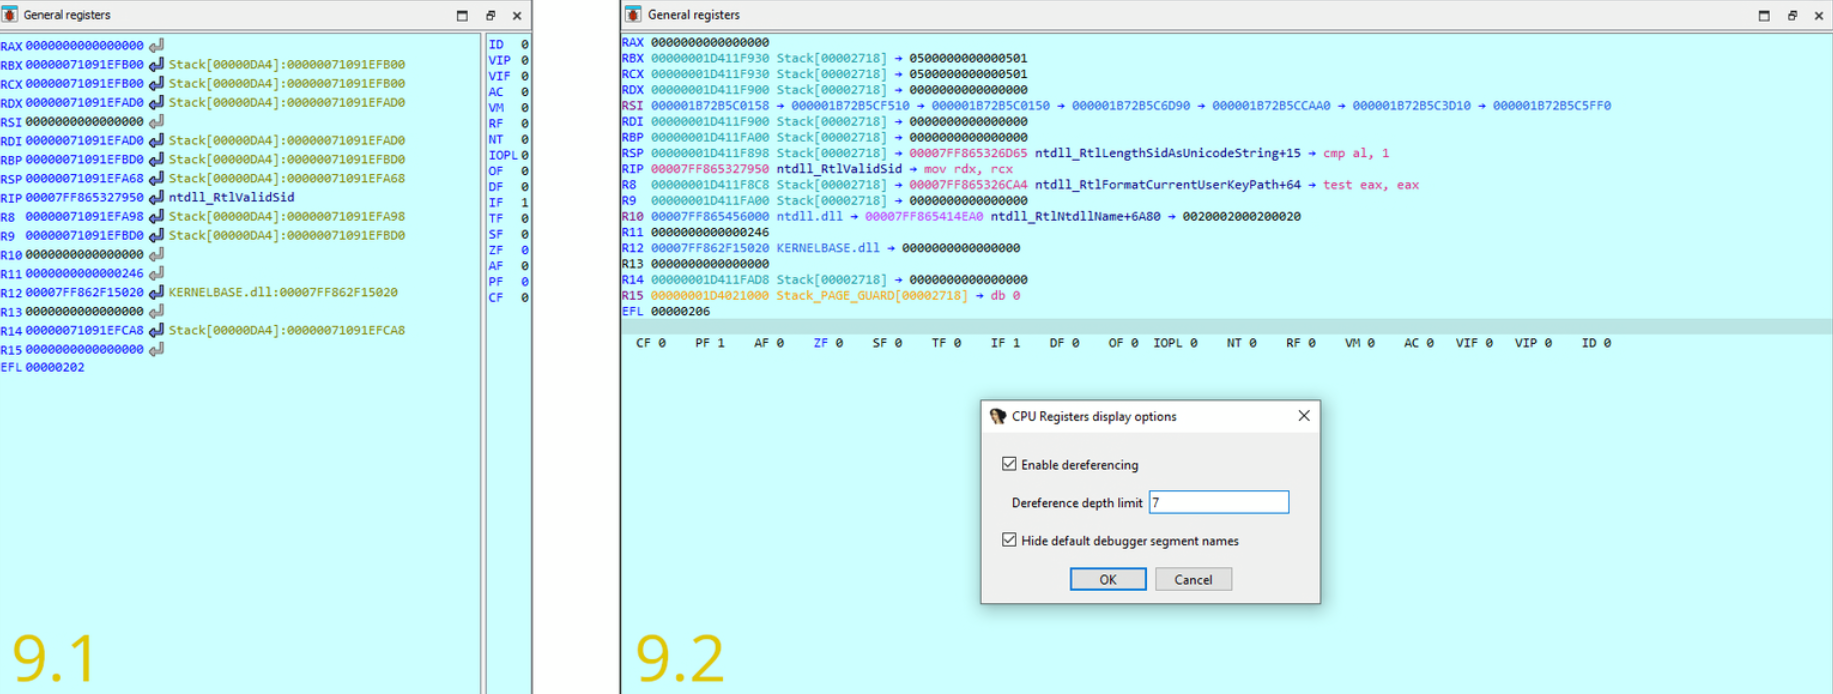Select the RSP value 00000071091EFA68 in left window
The width and height of the screenshot is (1833, 694).
(84, 179)
